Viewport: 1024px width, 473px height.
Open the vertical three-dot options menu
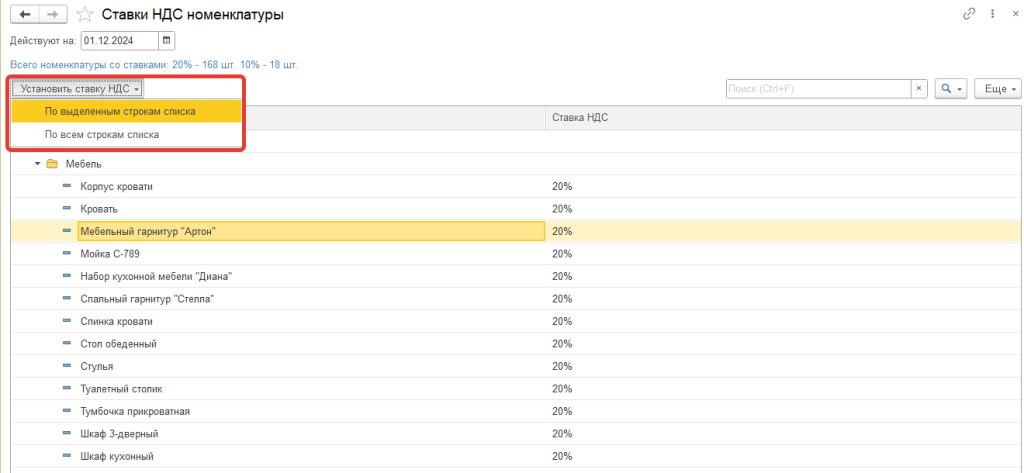[x=991, y=14]
